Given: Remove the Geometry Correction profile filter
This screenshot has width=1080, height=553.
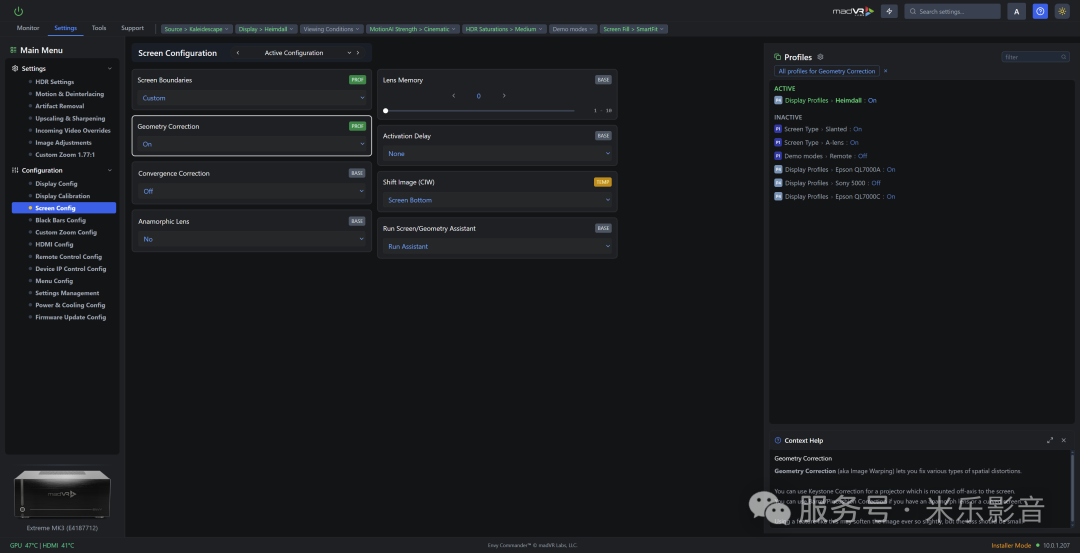Looking at the screenshot, I should coord(885,71).
